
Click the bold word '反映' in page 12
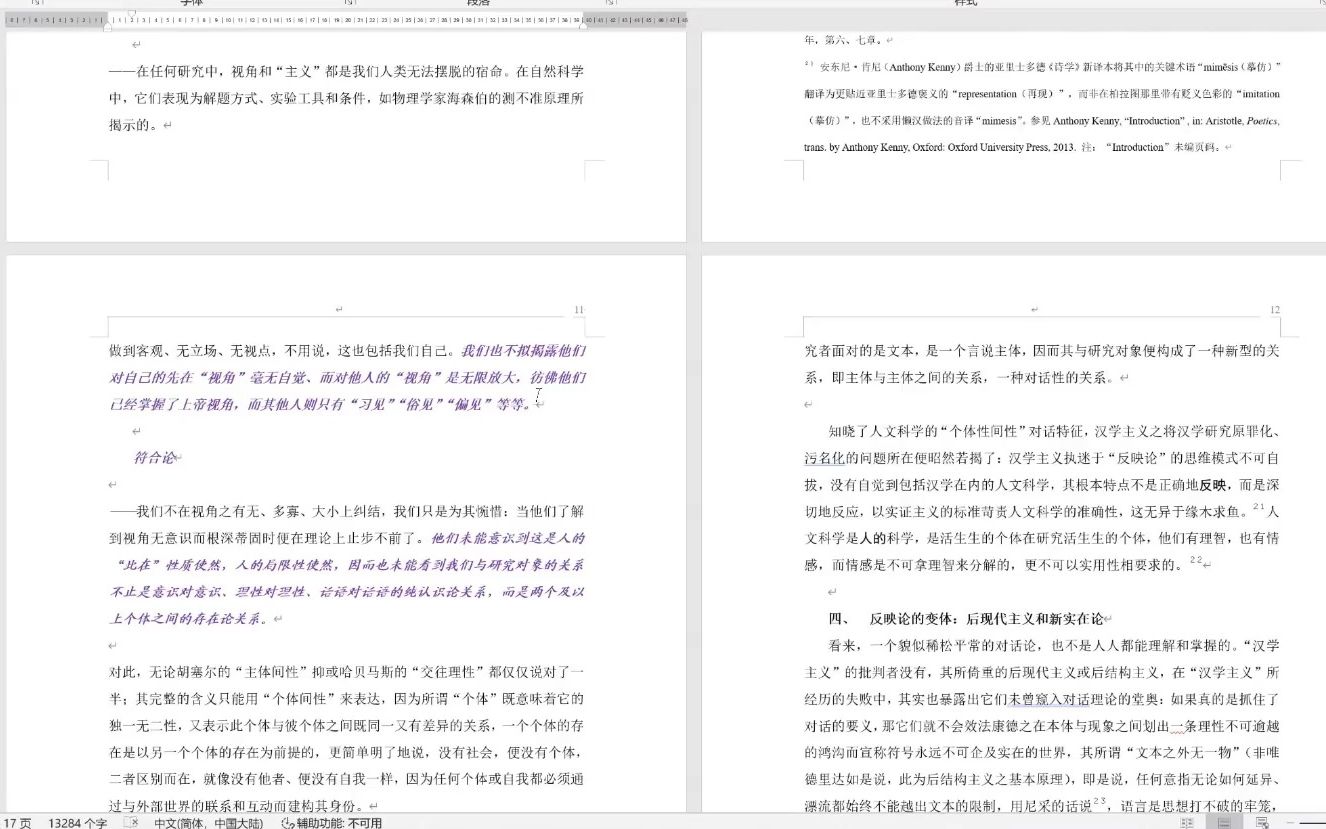[1213, 486]
